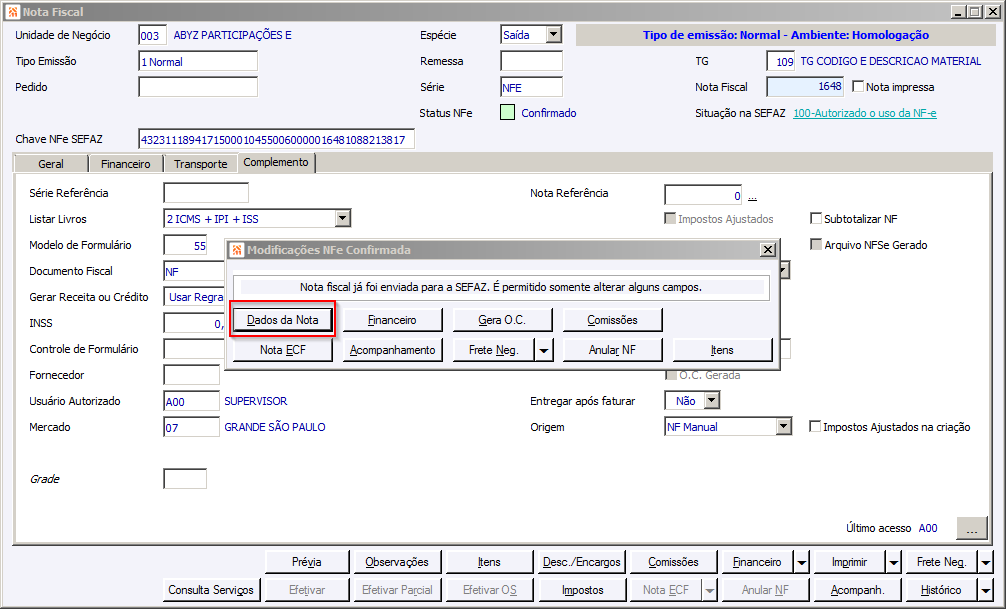The width and height of the screenshot is (1006, 609).
Task: Click the Impostos button
Action: pos(583,590)
